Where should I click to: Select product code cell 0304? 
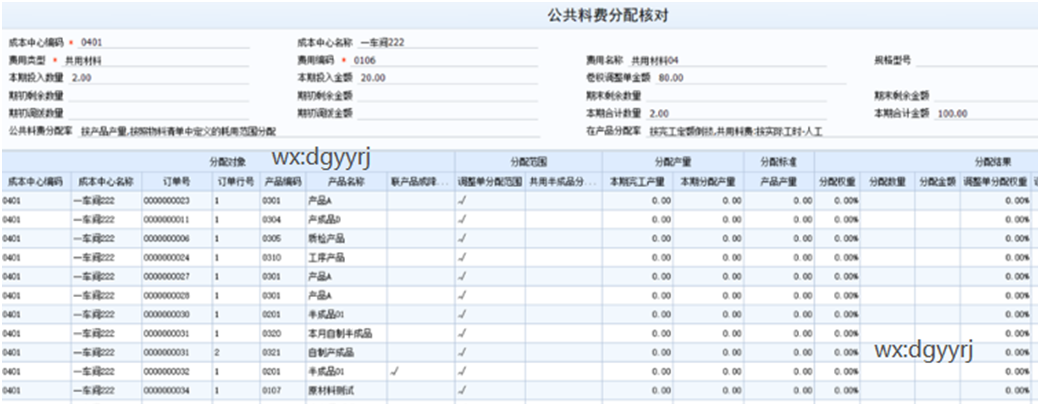[283, 220]
